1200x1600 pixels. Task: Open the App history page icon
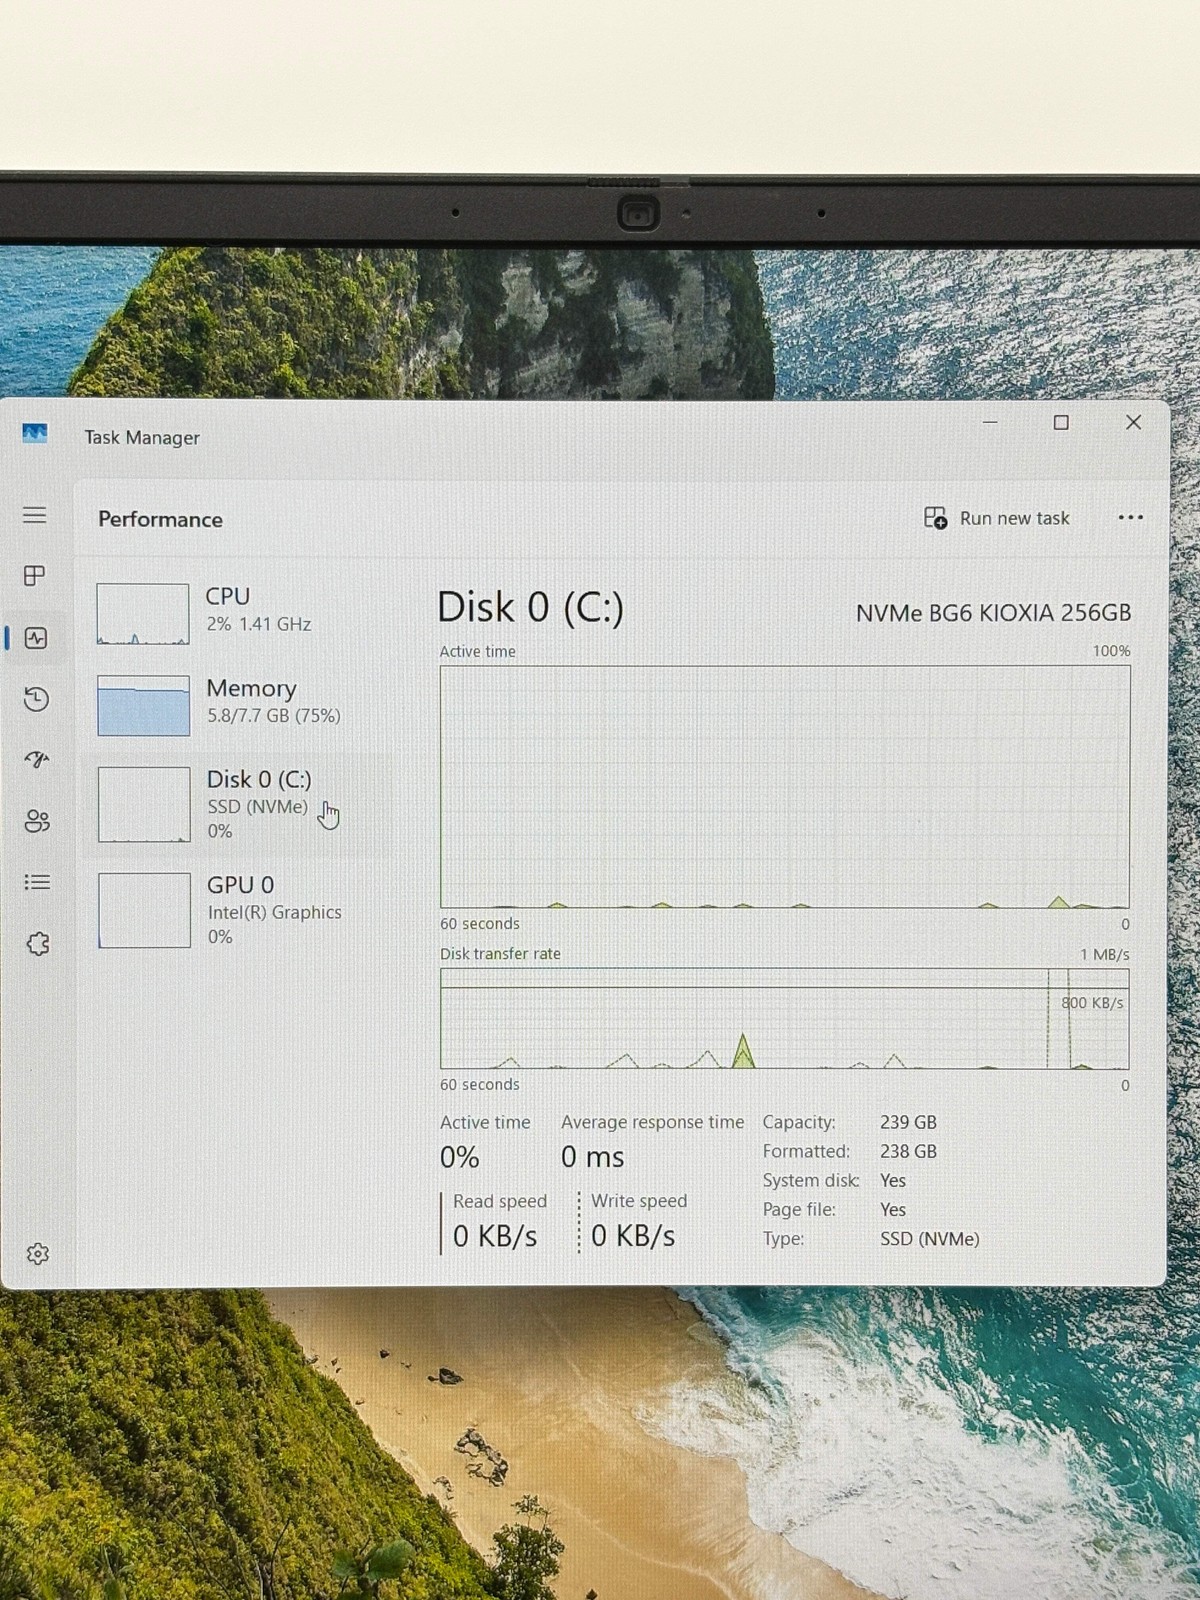point(36,699)
